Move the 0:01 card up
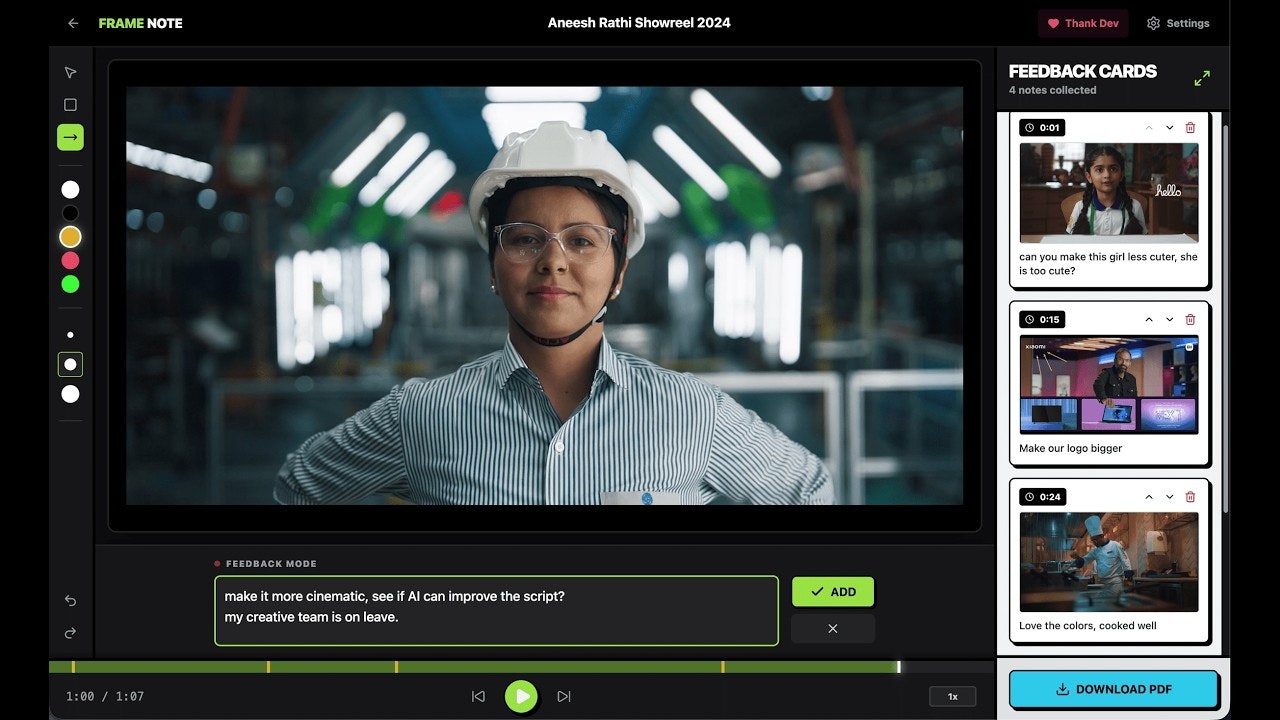The width and height of the screenshot is (1280, 720). pos(1148,127)
